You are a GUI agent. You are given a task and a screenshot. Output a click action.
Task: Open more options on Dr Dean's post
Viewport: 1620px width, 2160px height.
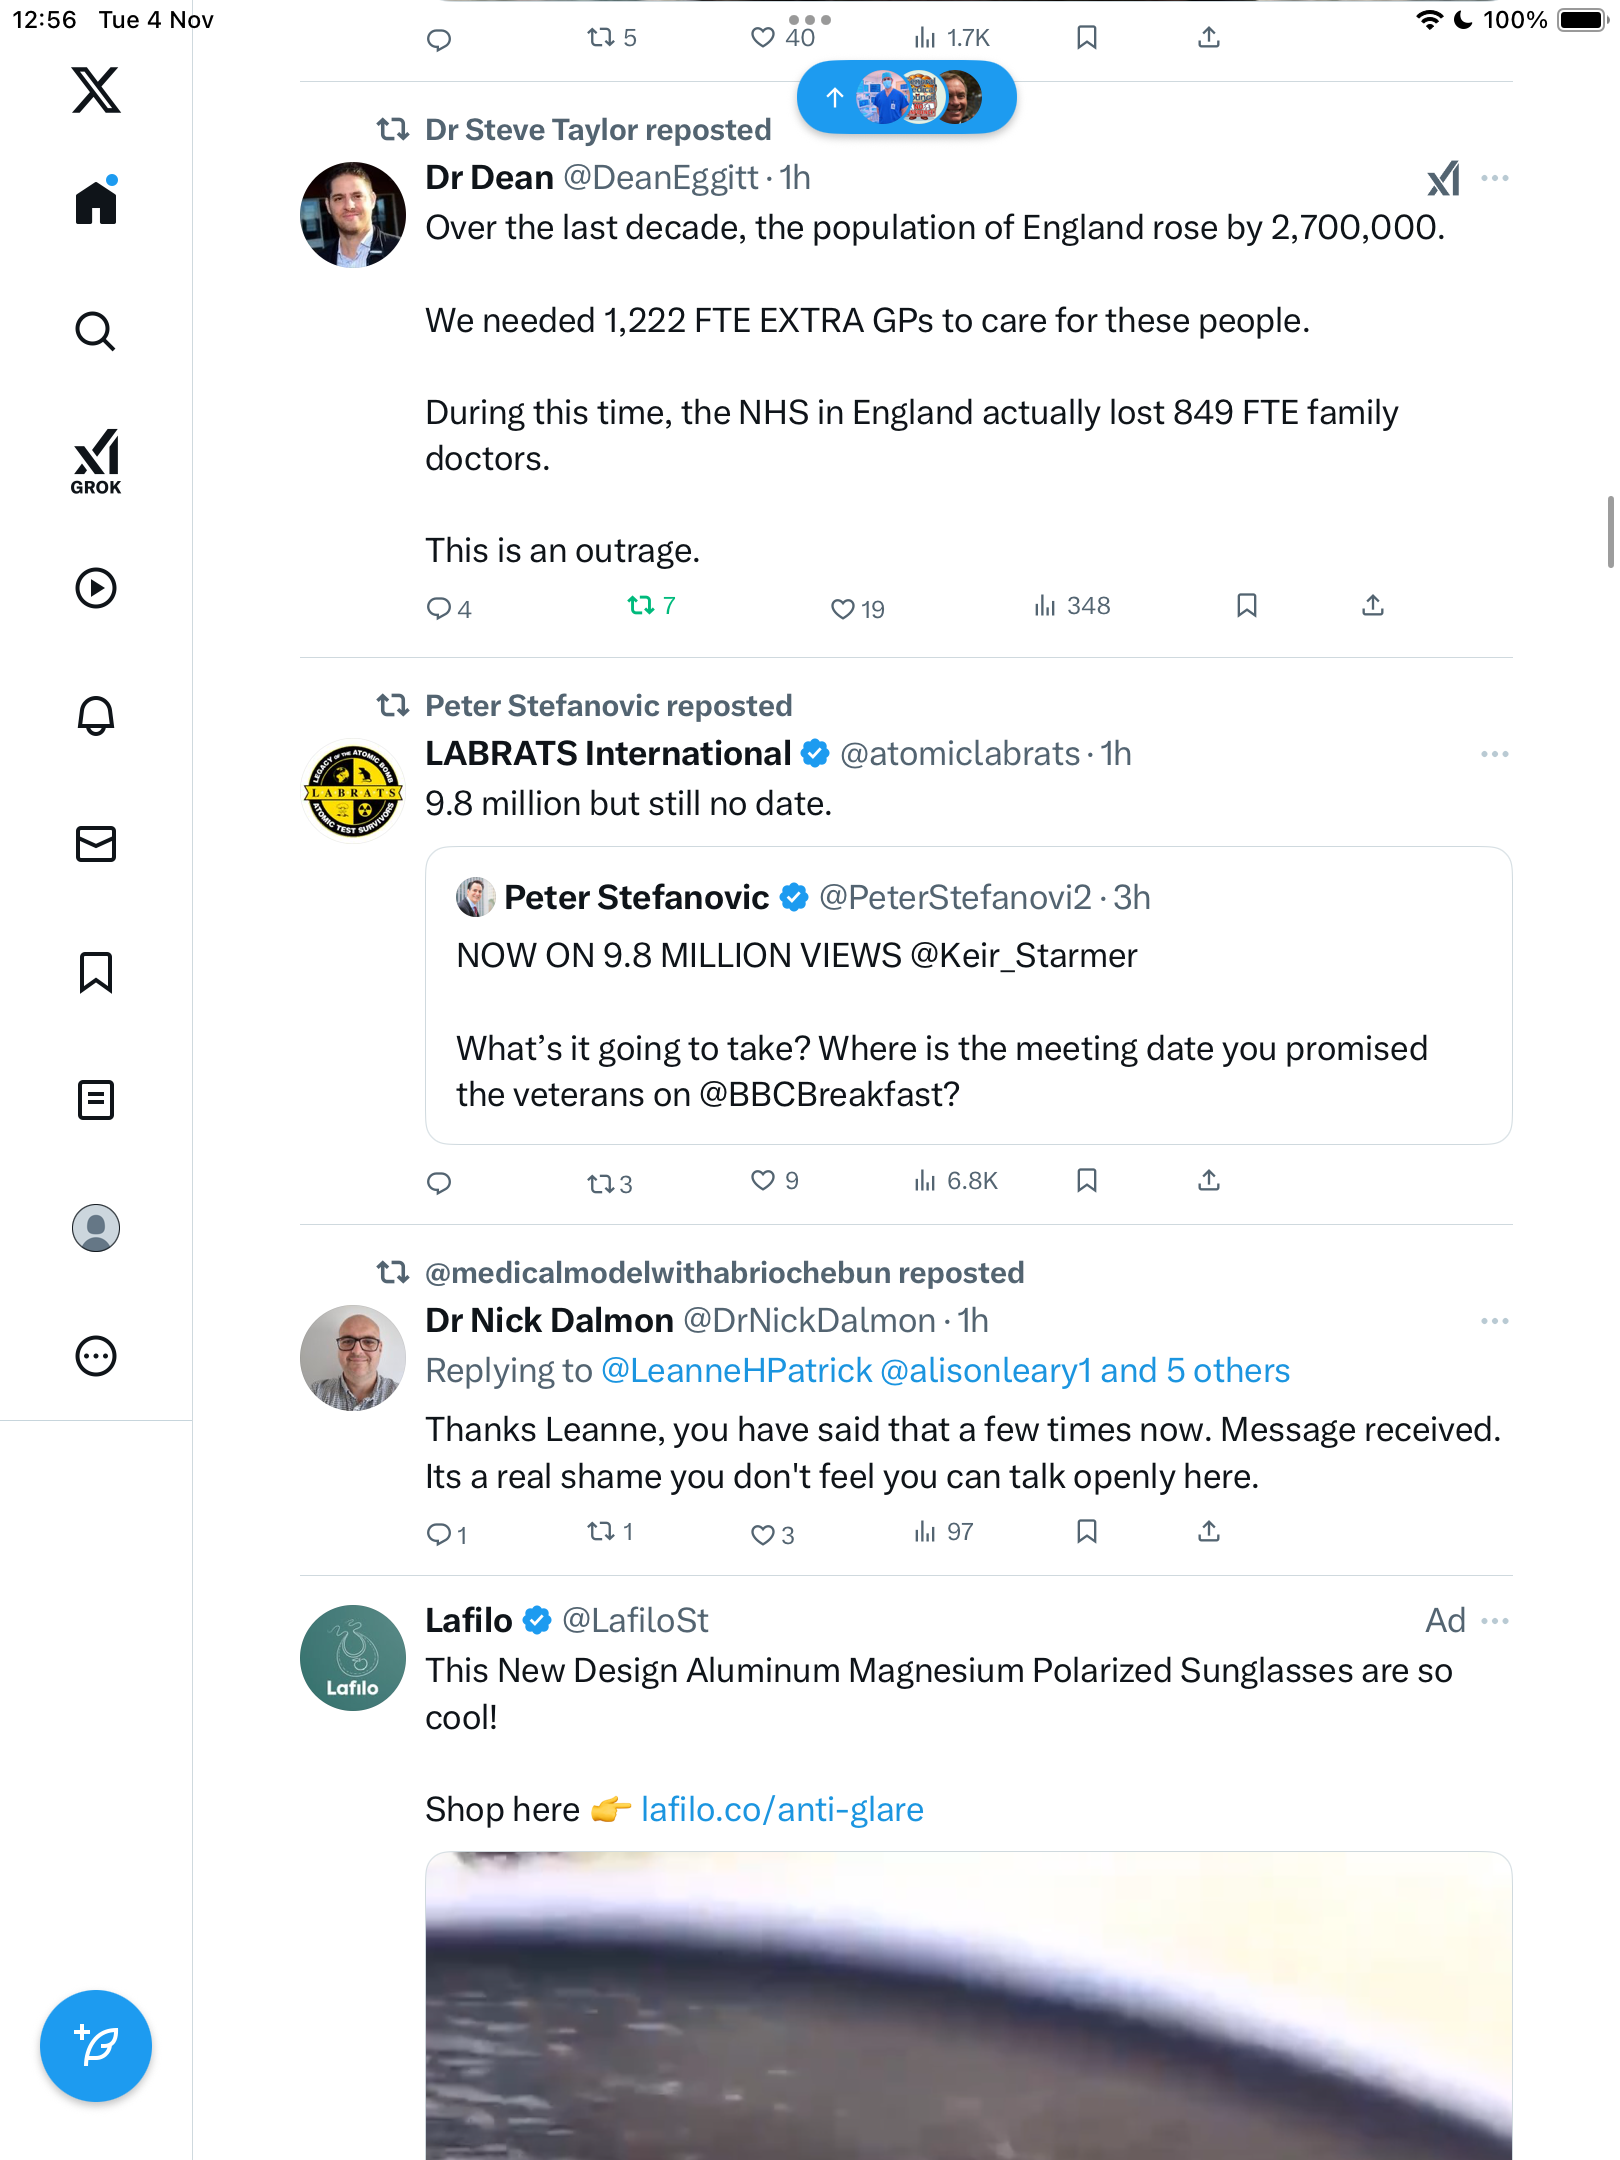coord(1495,179)
